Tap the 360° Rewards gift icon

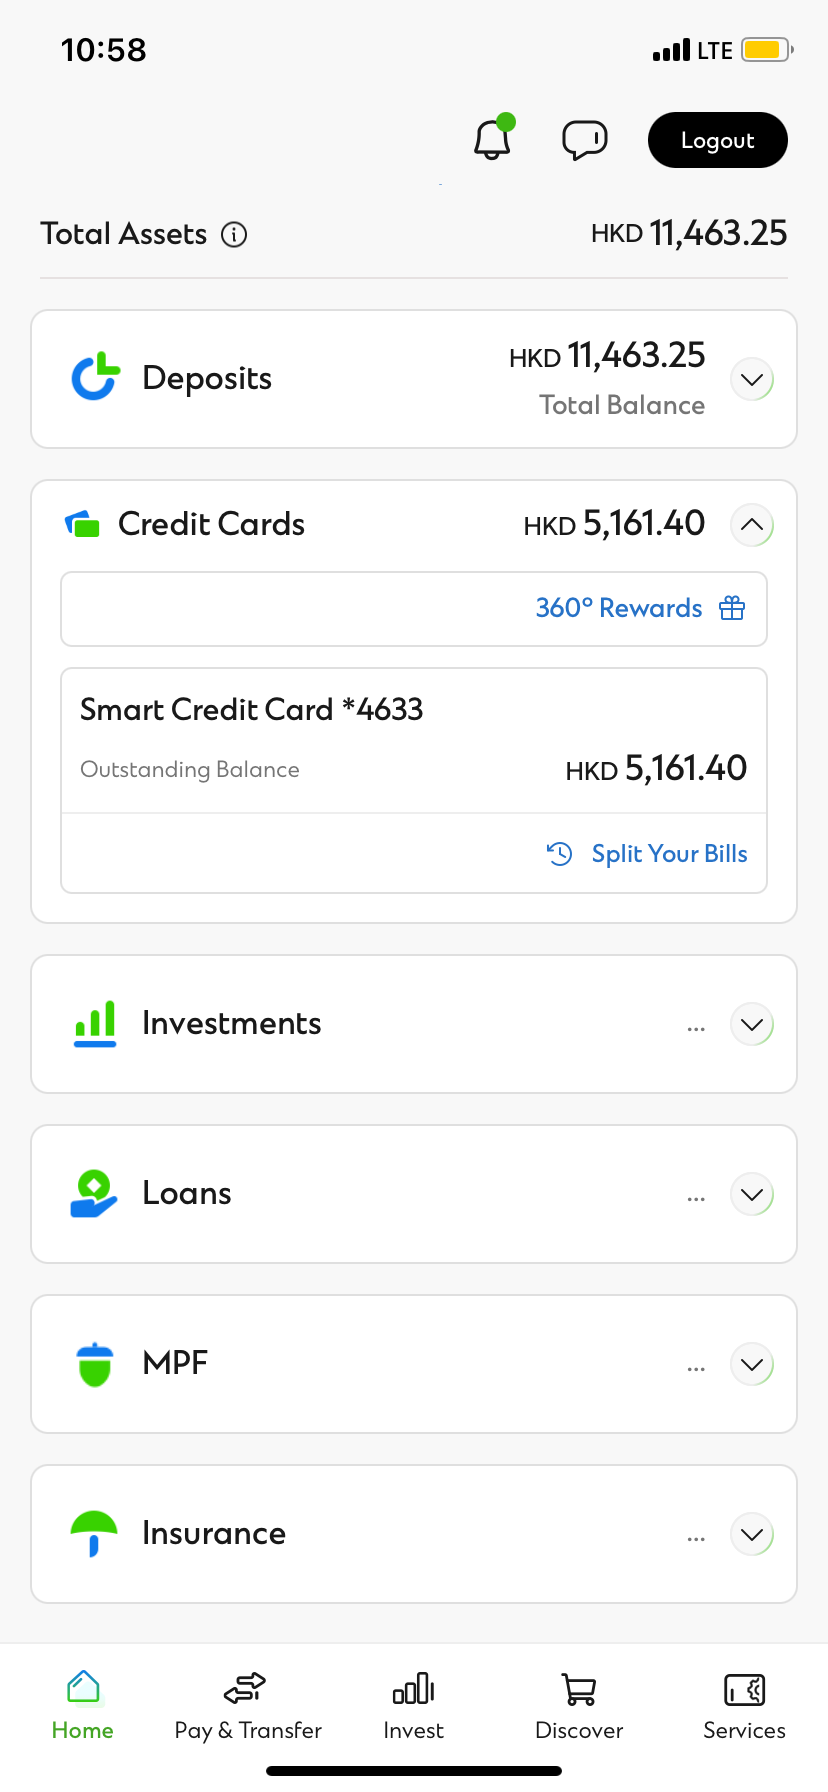pos(732,608)
